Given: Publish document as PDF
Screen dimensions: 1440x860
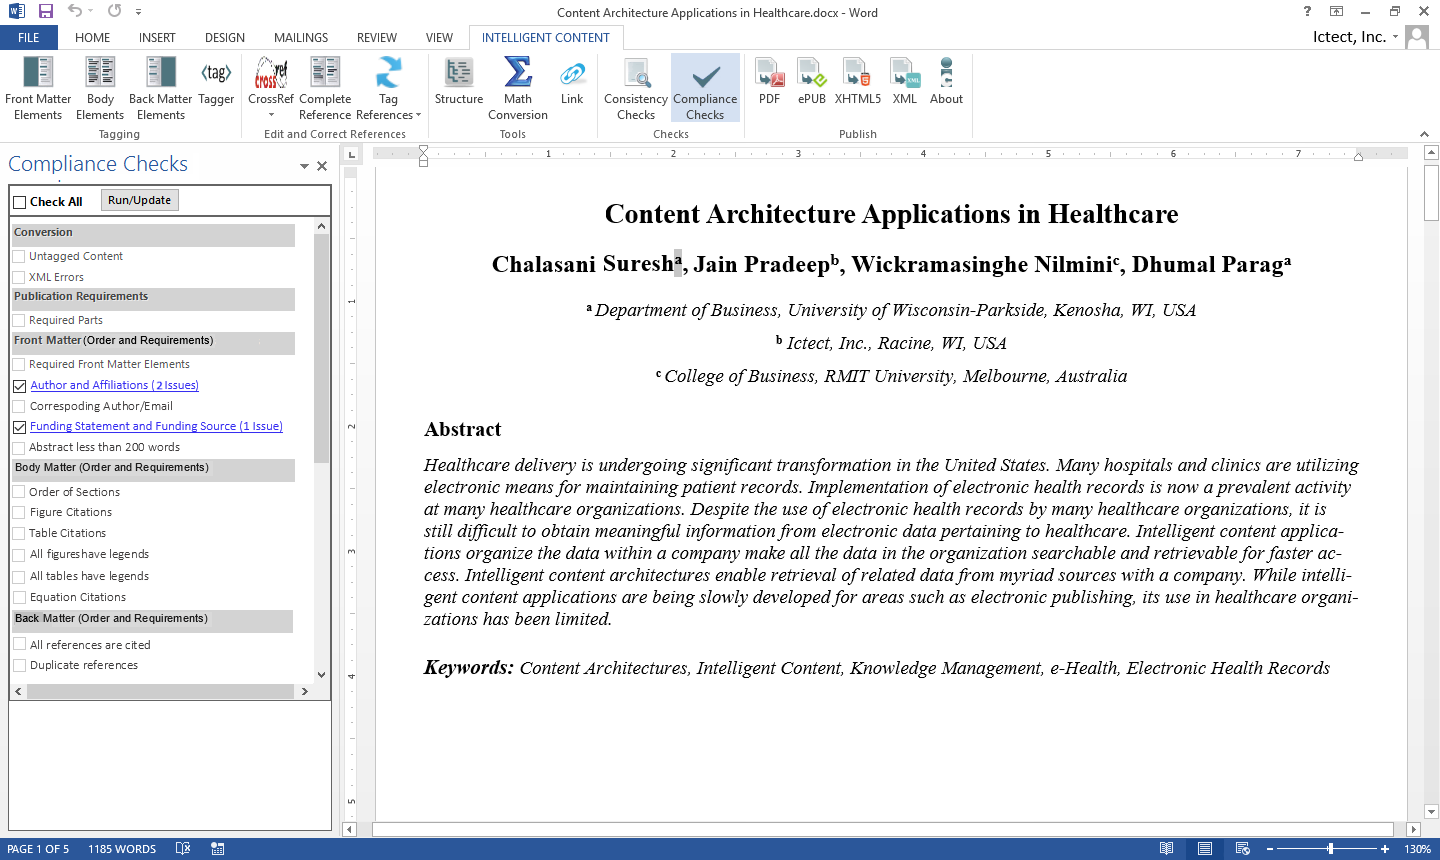Looking at the screenshot, I should (769, 81).
